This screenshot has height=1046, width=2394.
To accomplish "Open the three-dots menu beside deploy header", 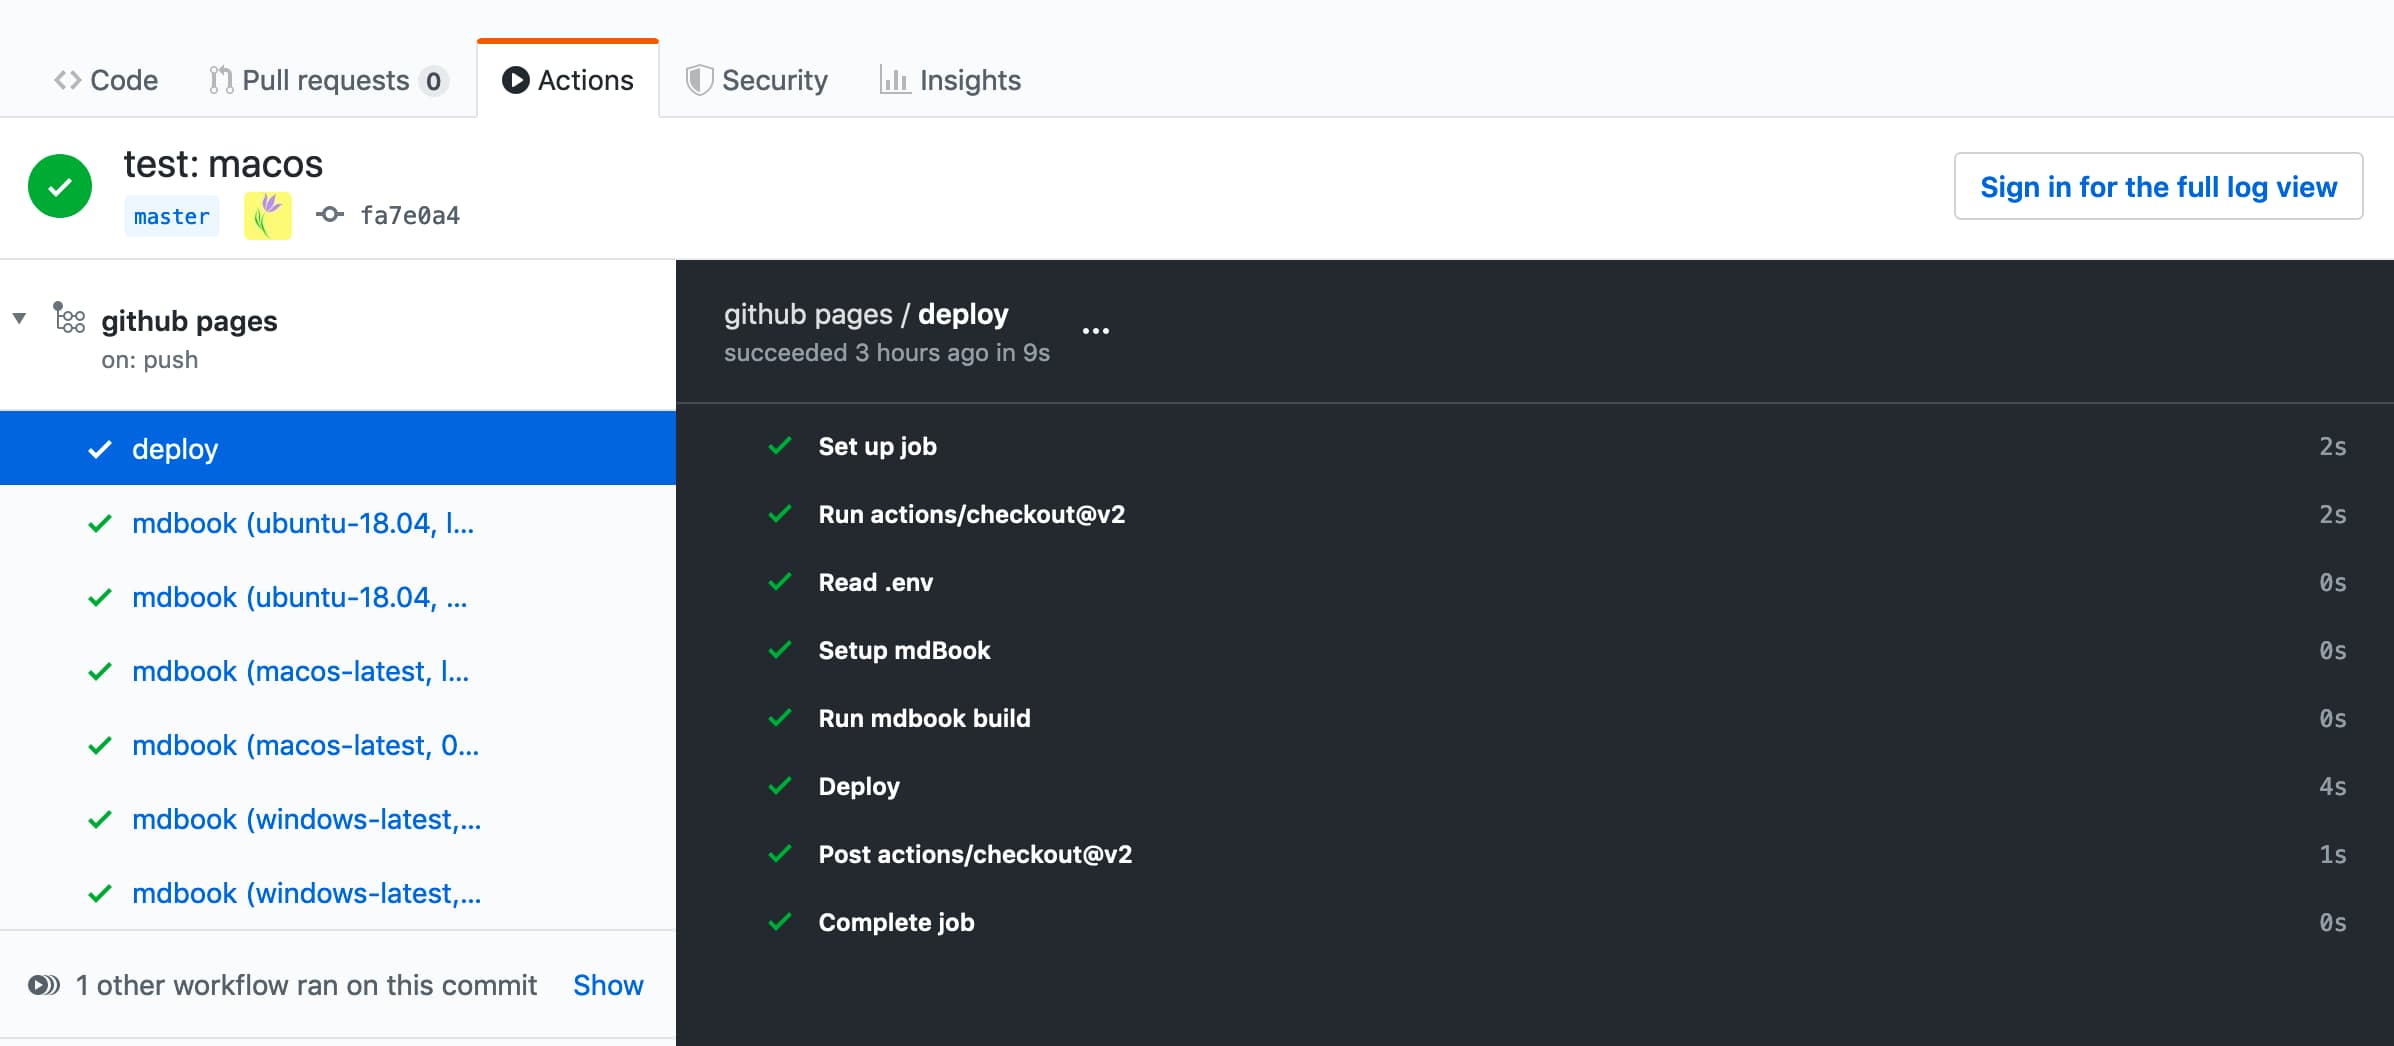I will tap(1095, 331).
